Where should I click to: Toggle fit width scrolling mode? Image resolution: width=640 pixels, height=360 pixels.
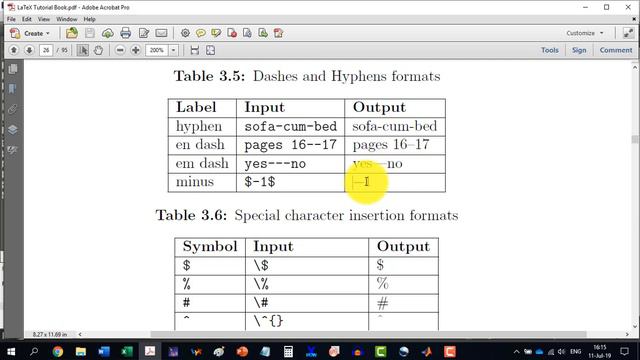[195, 50]
